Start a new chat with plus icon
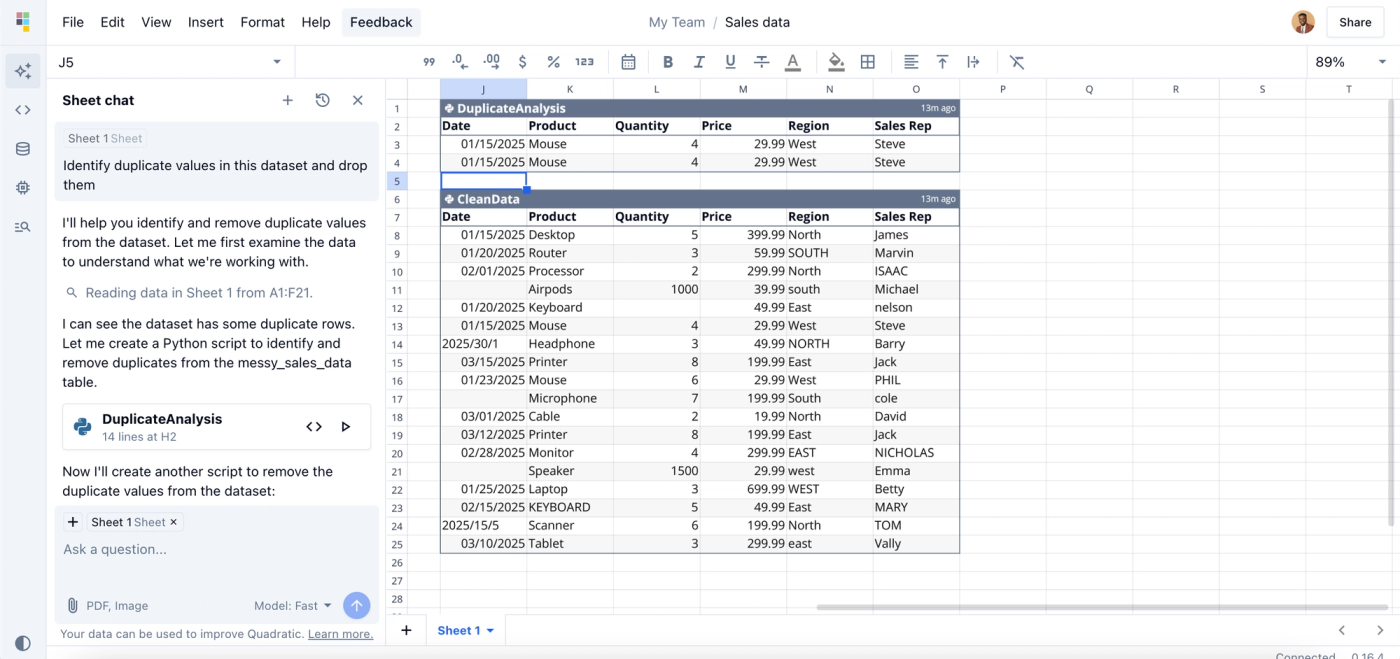 (288, 100)
